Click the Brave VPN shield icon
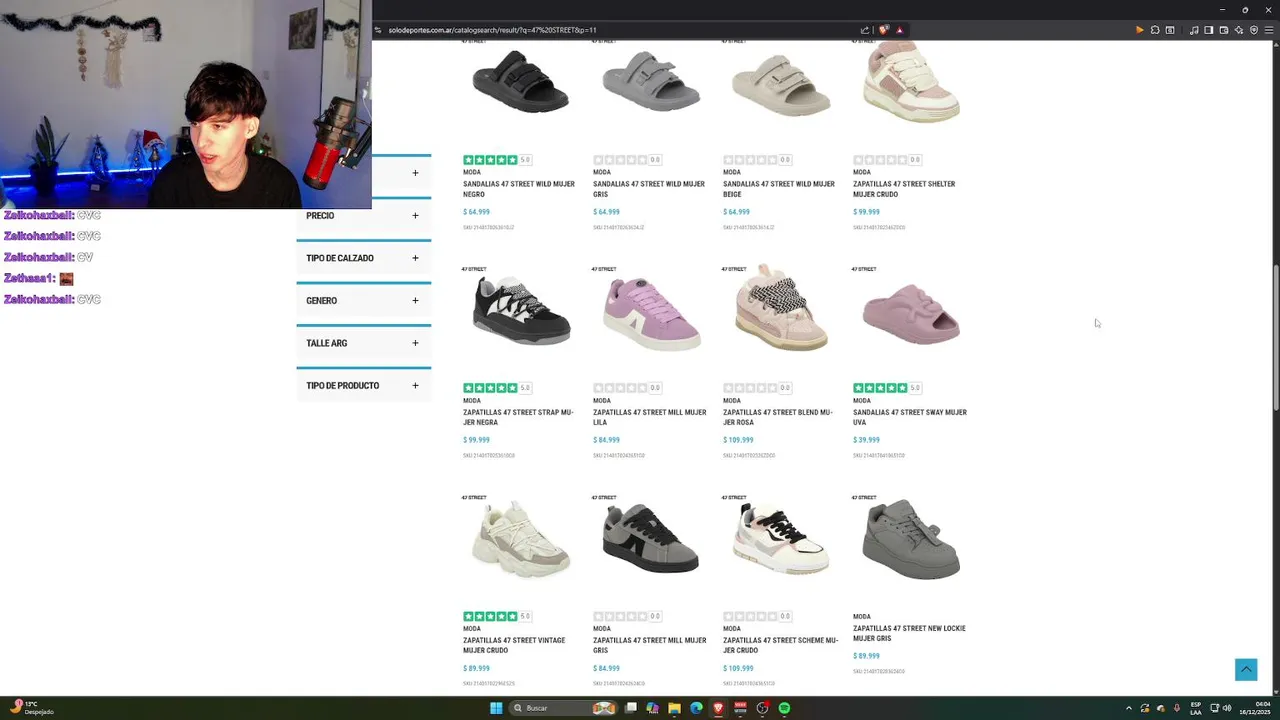1280x720 pixels. [x=1254, y=30]
